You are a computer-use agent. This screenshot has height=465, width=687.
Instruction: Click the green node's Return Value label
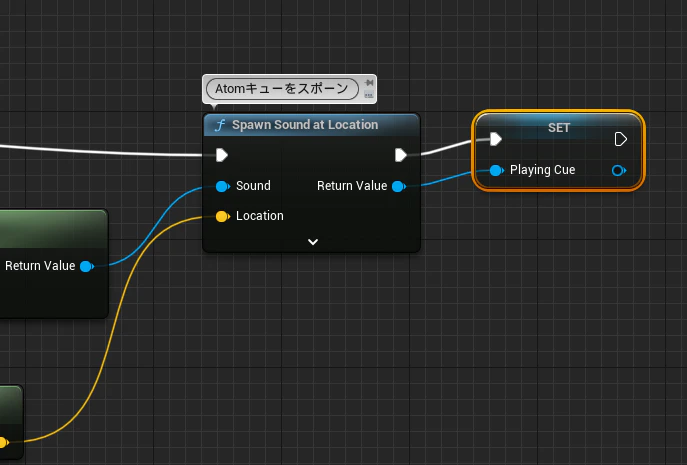pos(40,266)
